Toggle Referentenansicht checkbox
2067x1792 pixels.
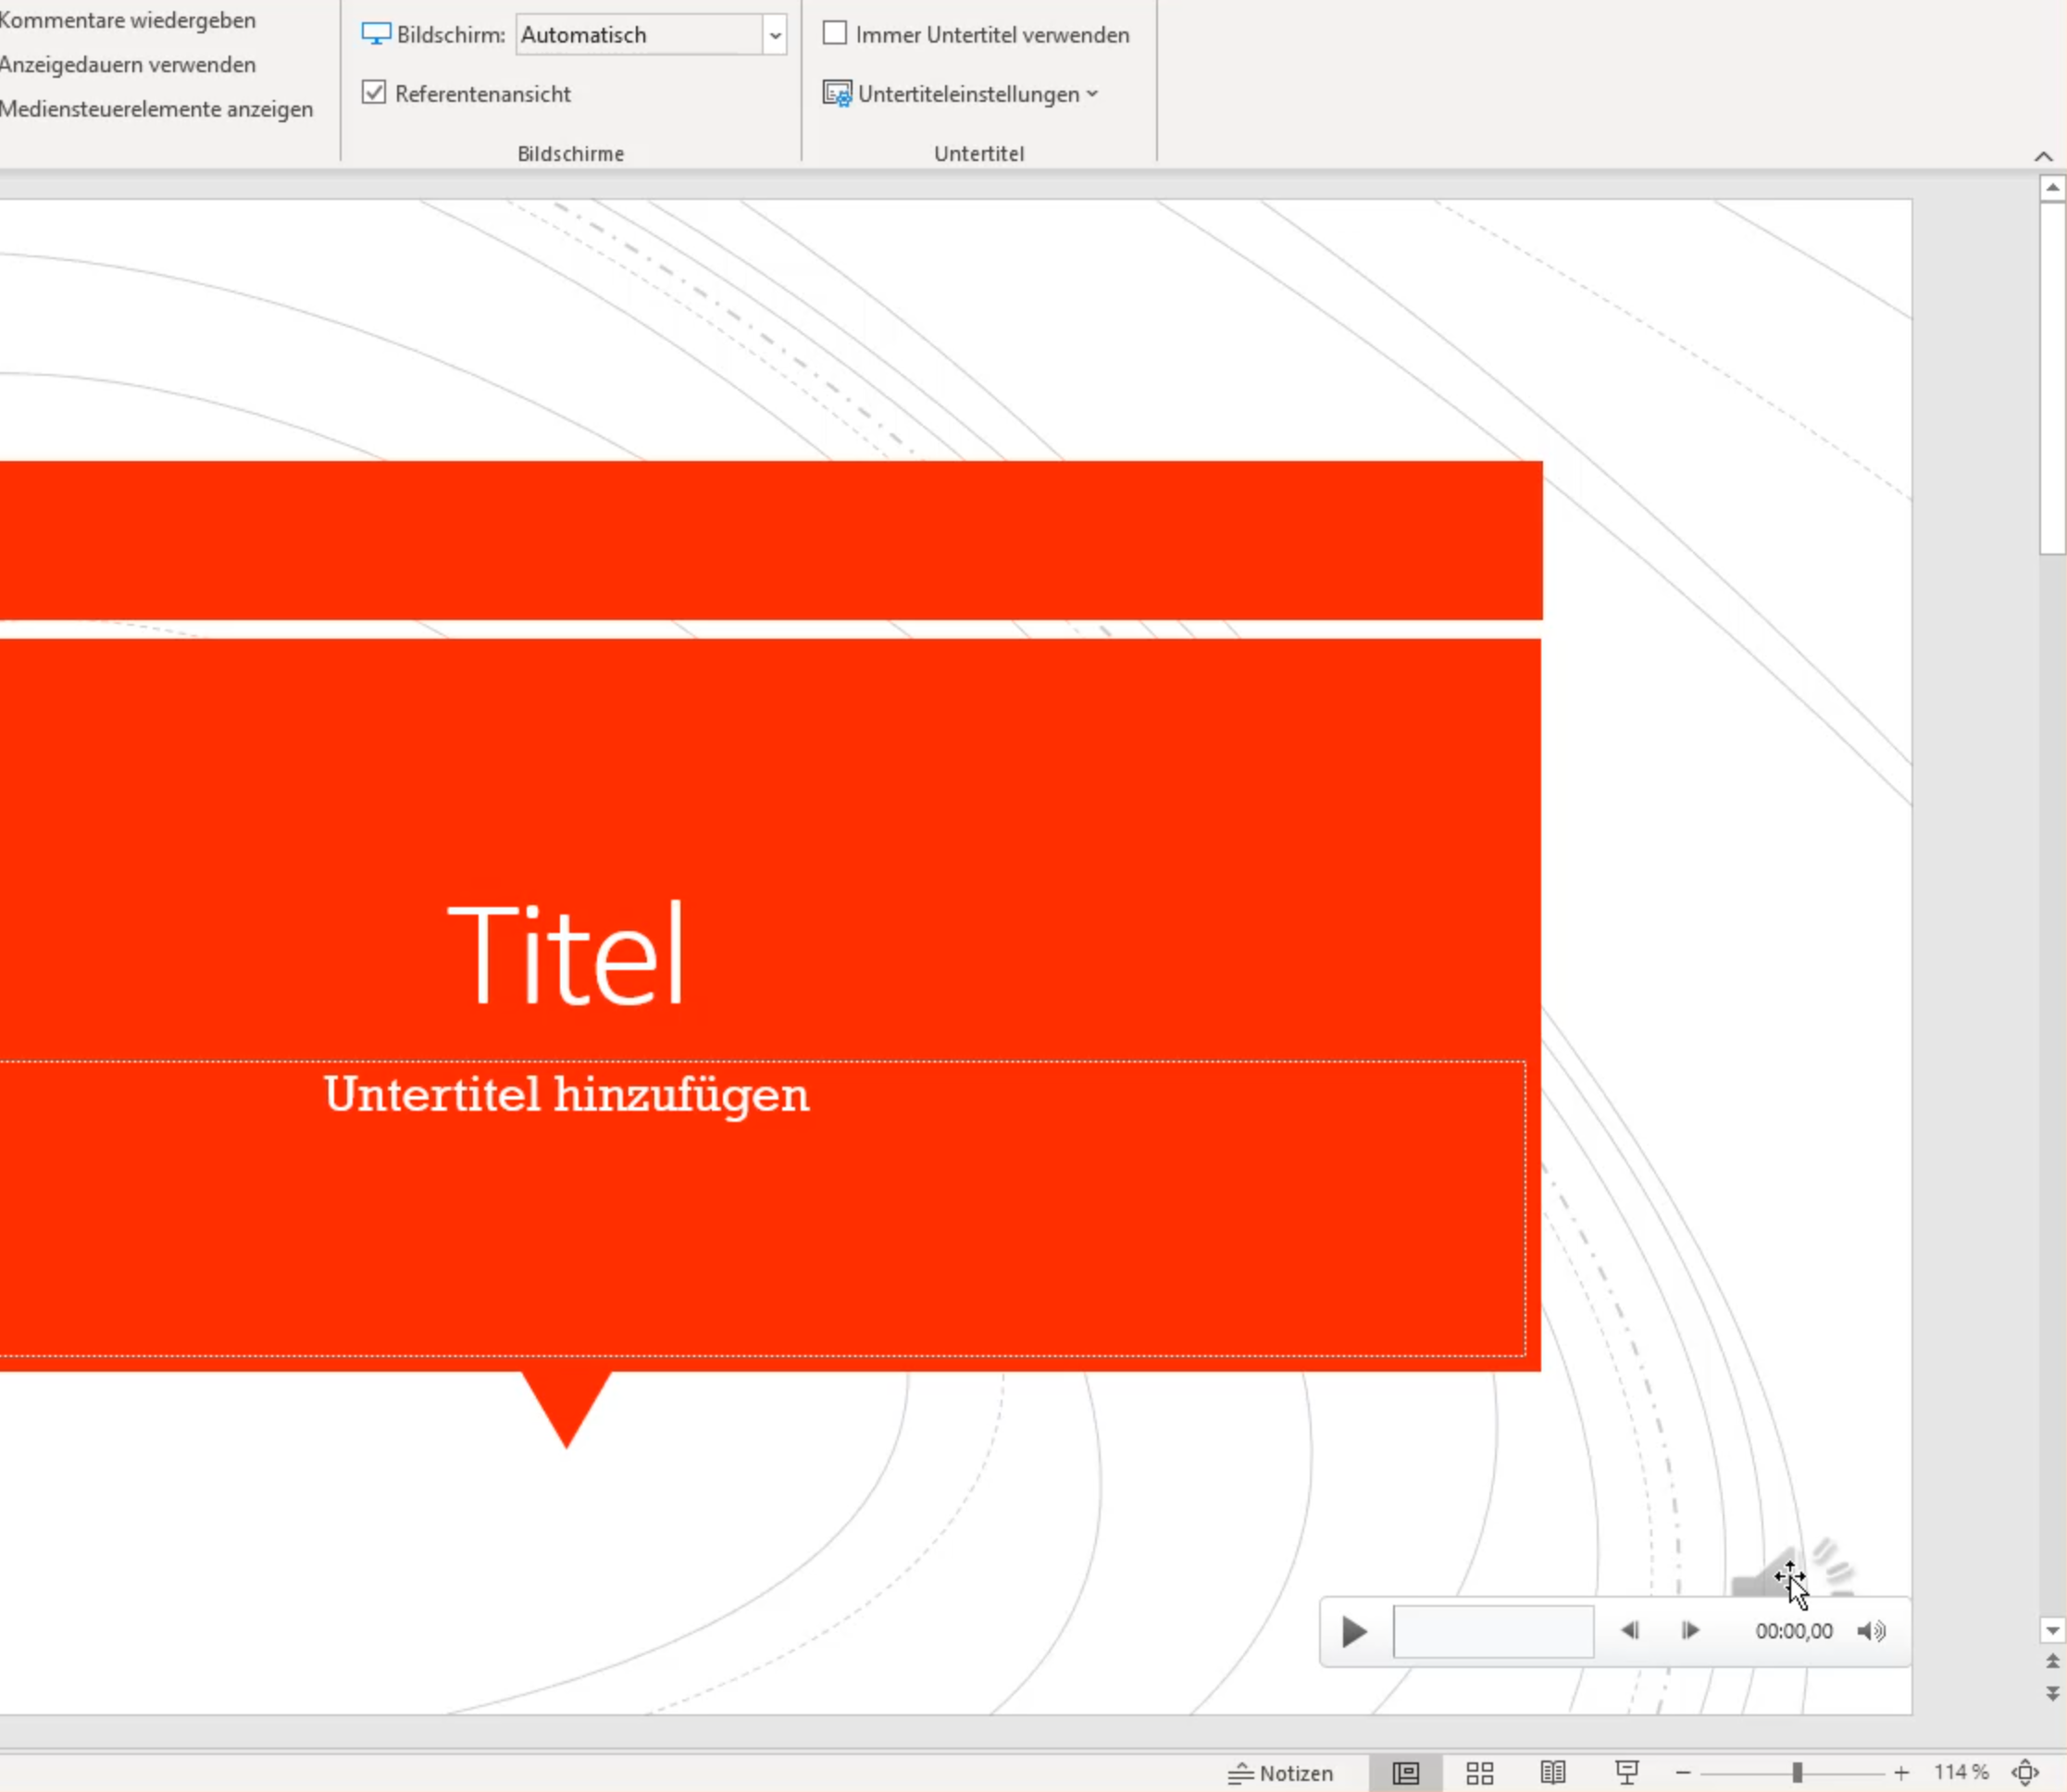374,93
